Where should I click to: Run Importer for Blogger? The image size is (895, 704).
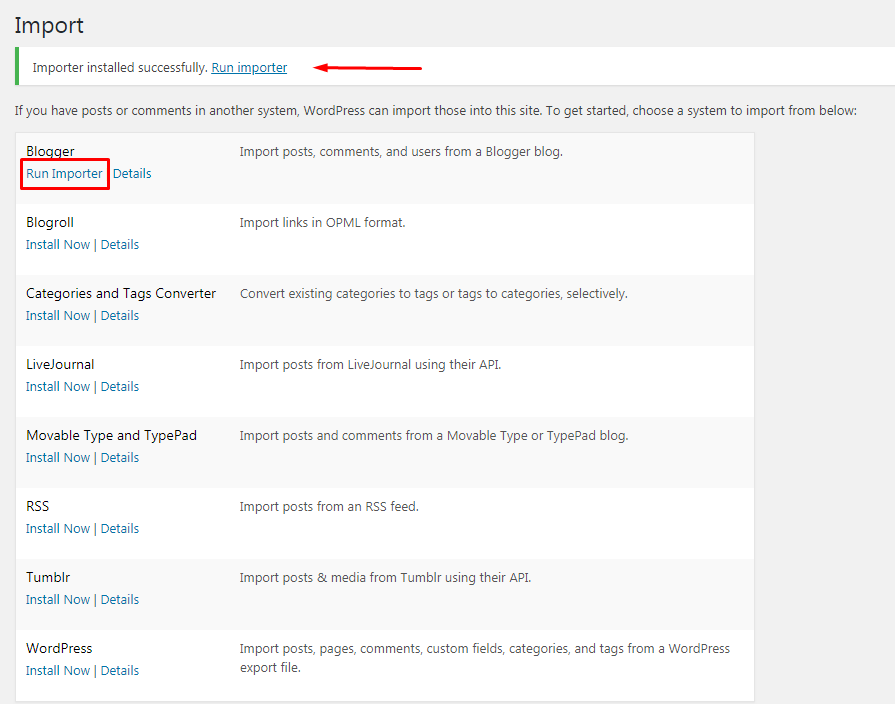tap(64, 174)
